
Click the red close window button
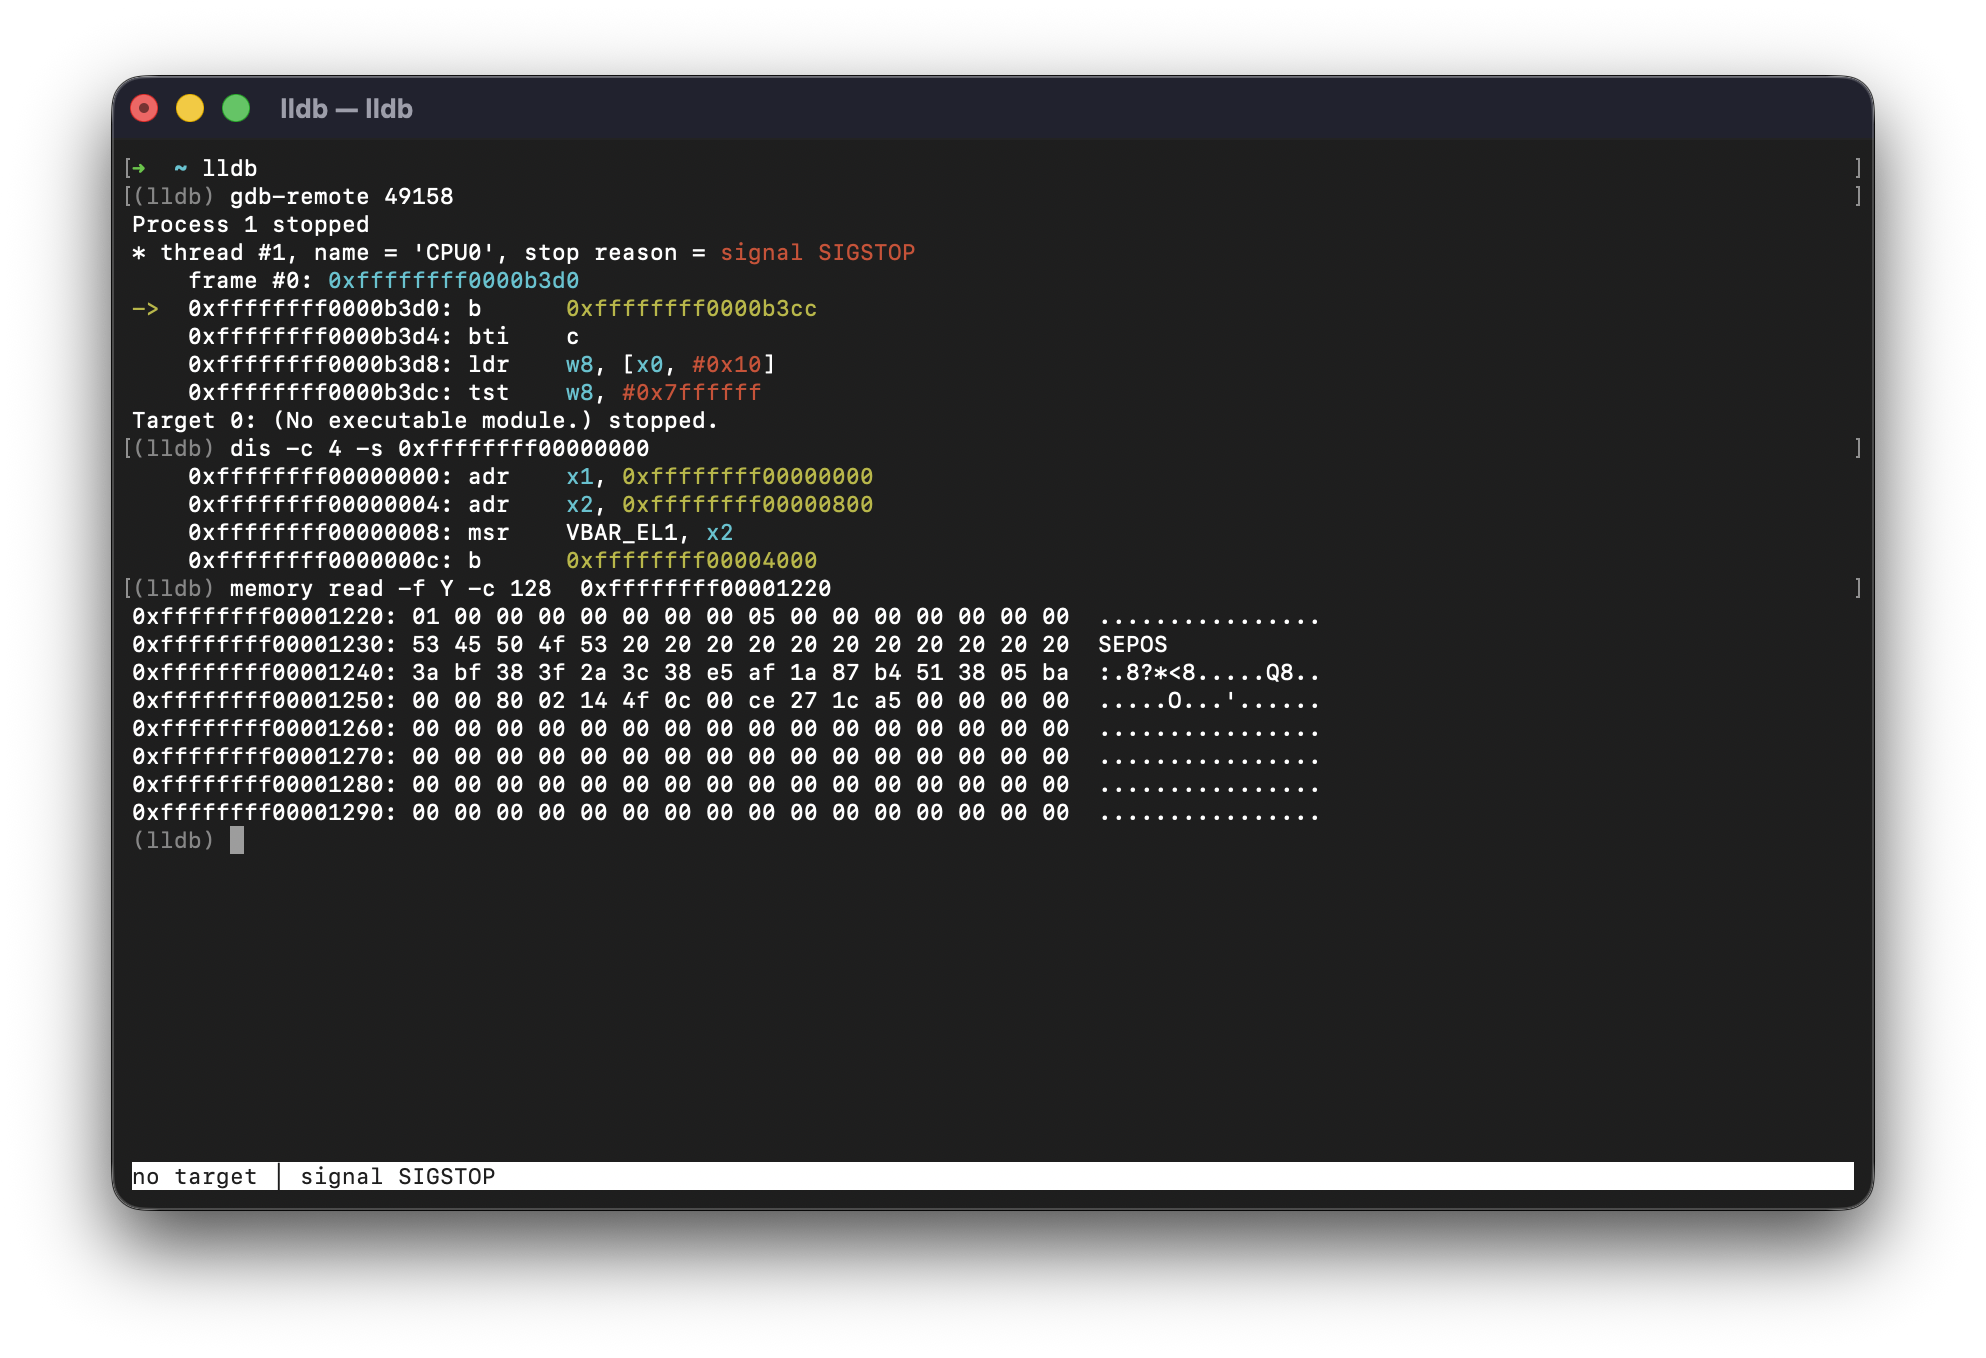[144, 108]
